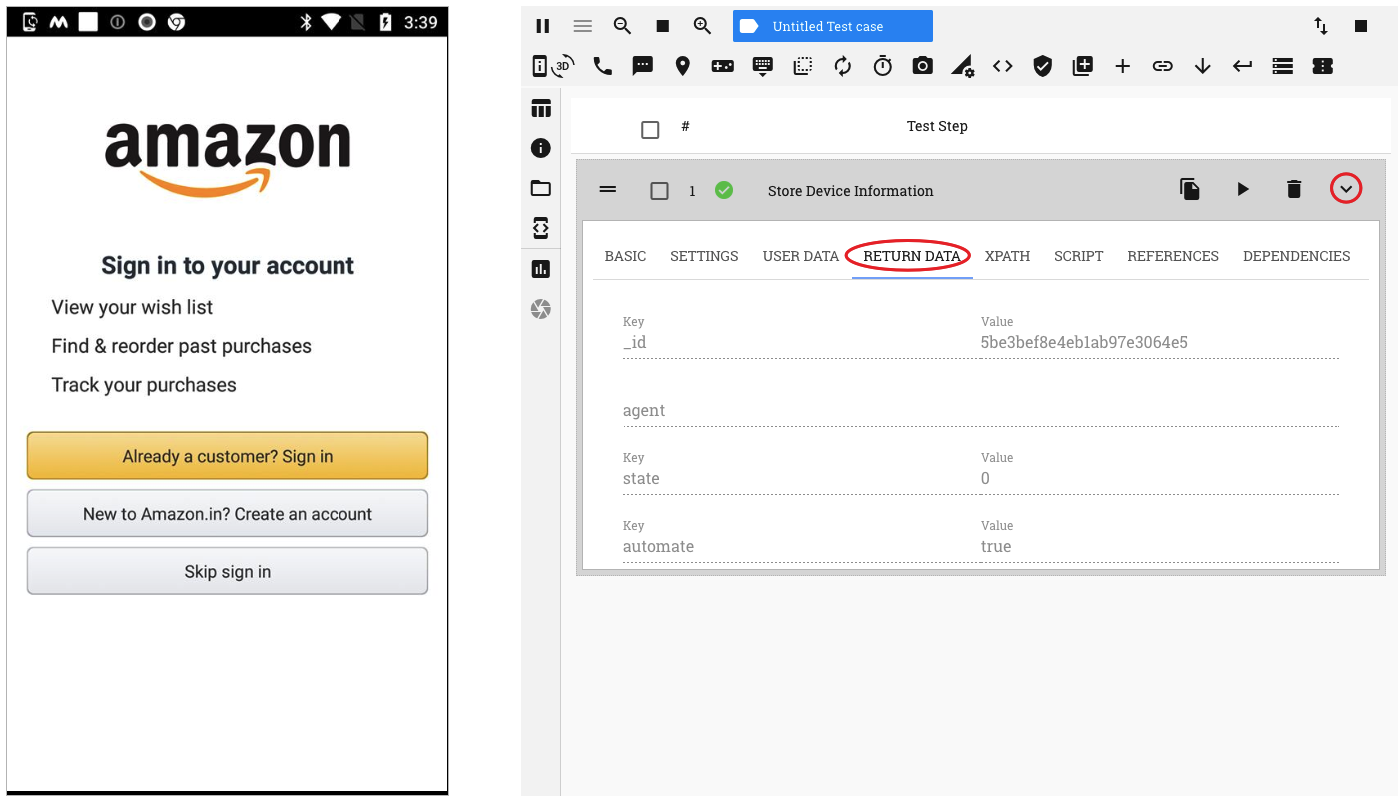Tap Already a customer? Sign in
This screenshot has width=1398, height=802.
point(228,456)
